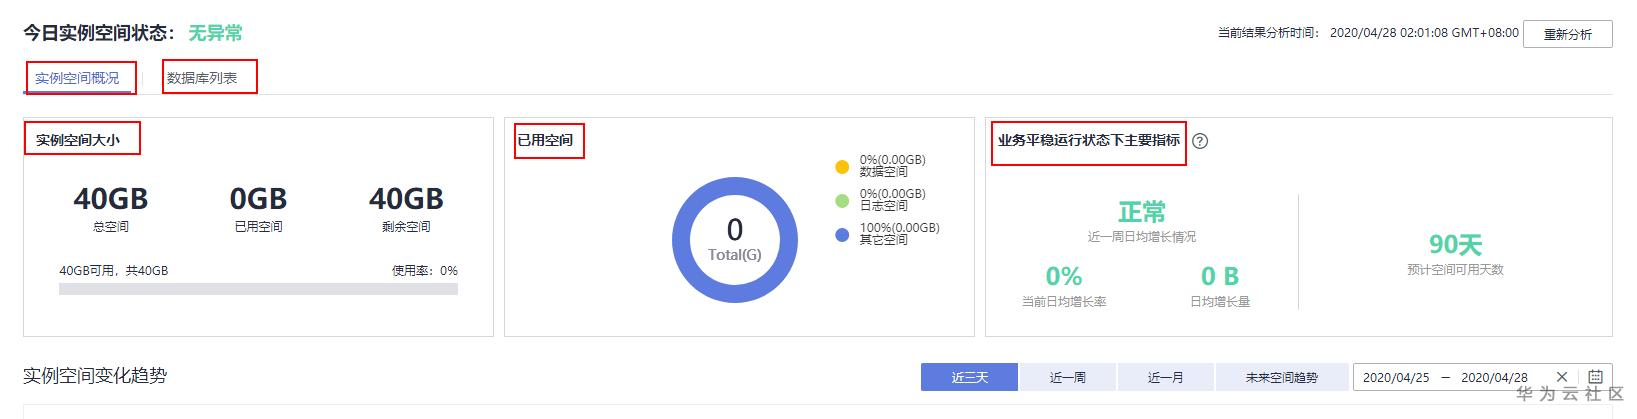The width and height of the screenshot is (1637, 419).
Task: Select the 近一月 time range
Action: coord(1165,377)
